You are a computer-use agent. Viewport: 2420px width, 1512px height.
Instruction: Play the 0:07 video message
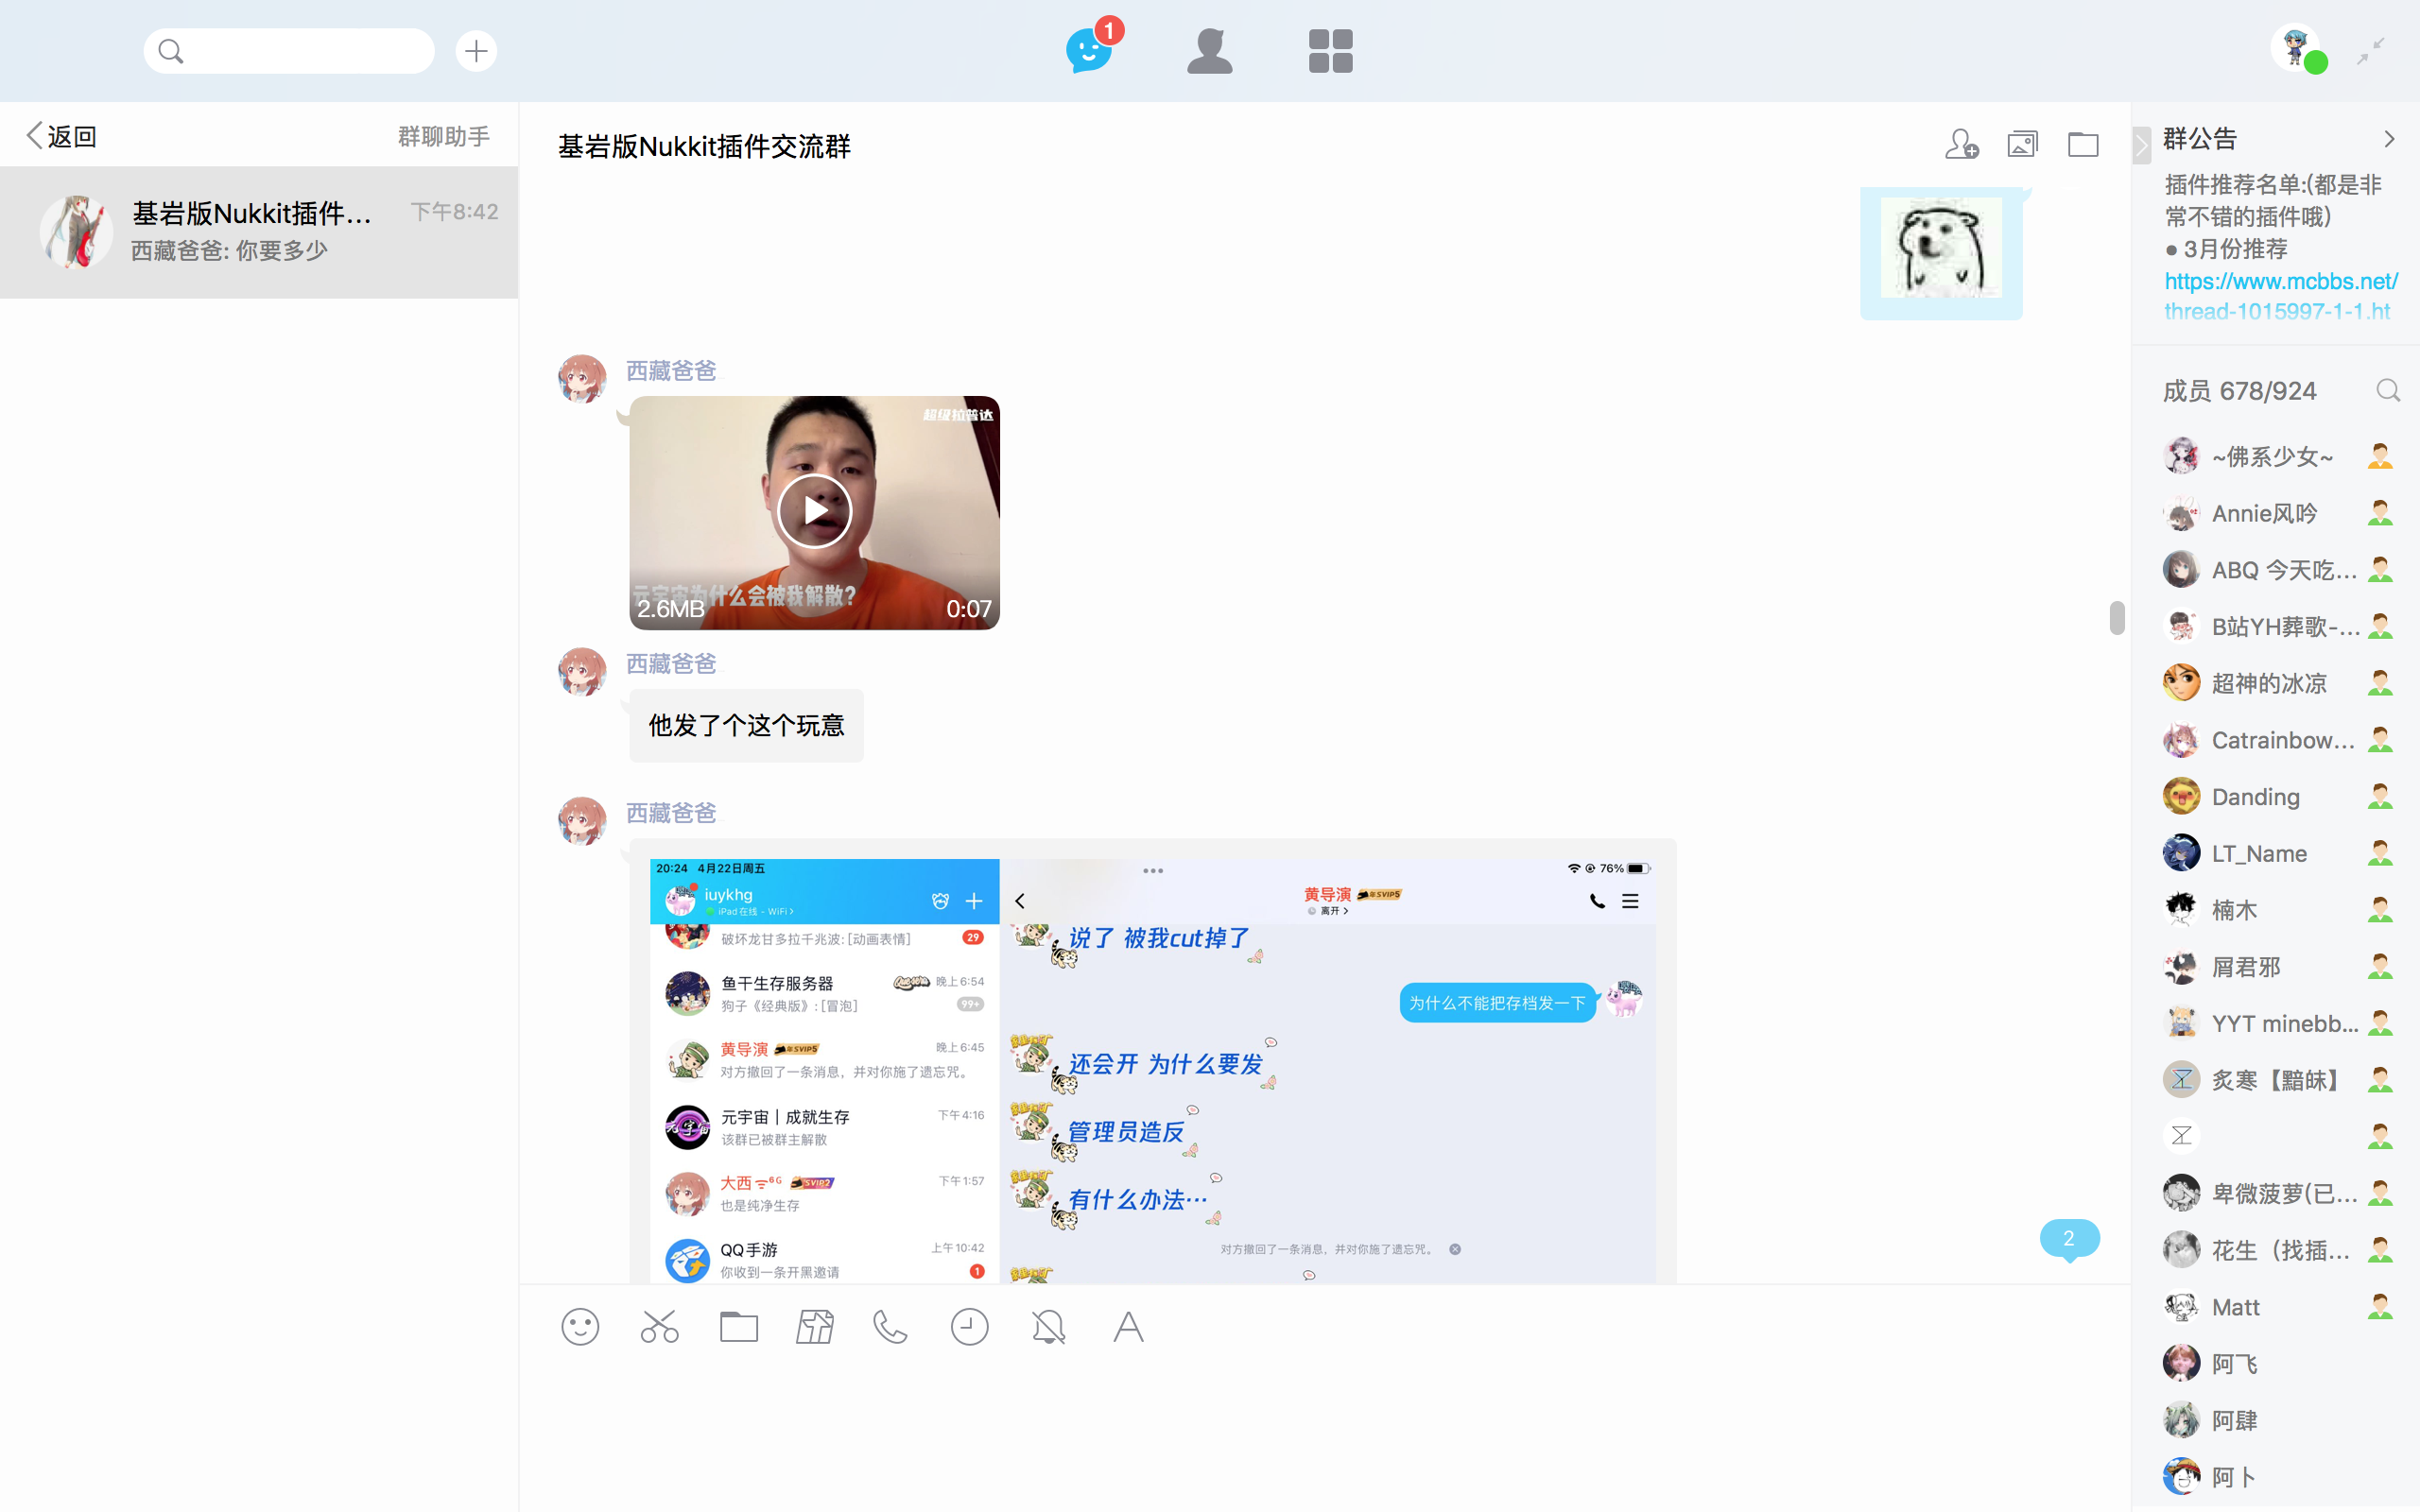pos(814,511)
